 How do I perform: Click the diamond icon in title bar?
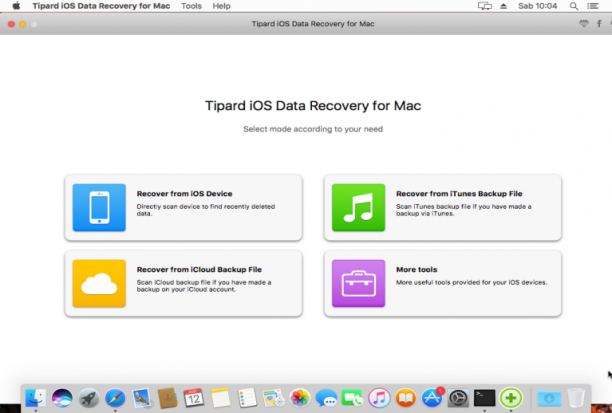584,24
